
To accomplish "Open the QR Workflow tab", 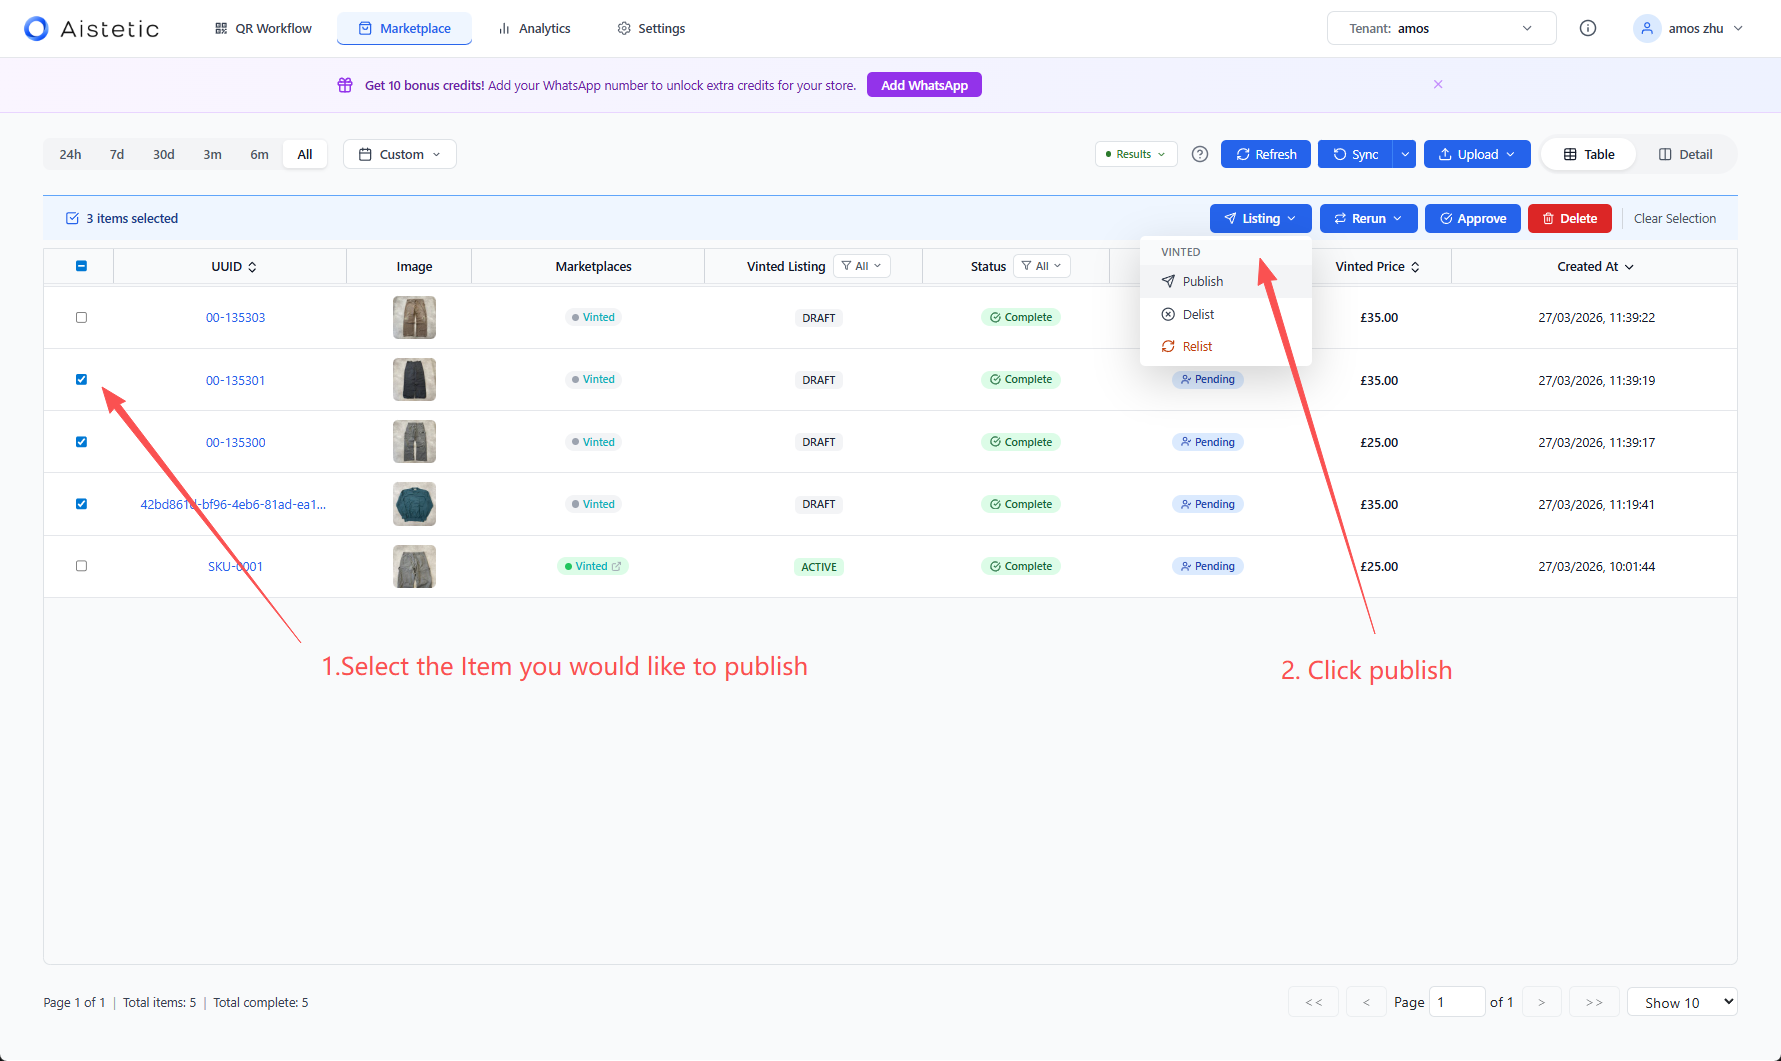I will click(263, 28).
